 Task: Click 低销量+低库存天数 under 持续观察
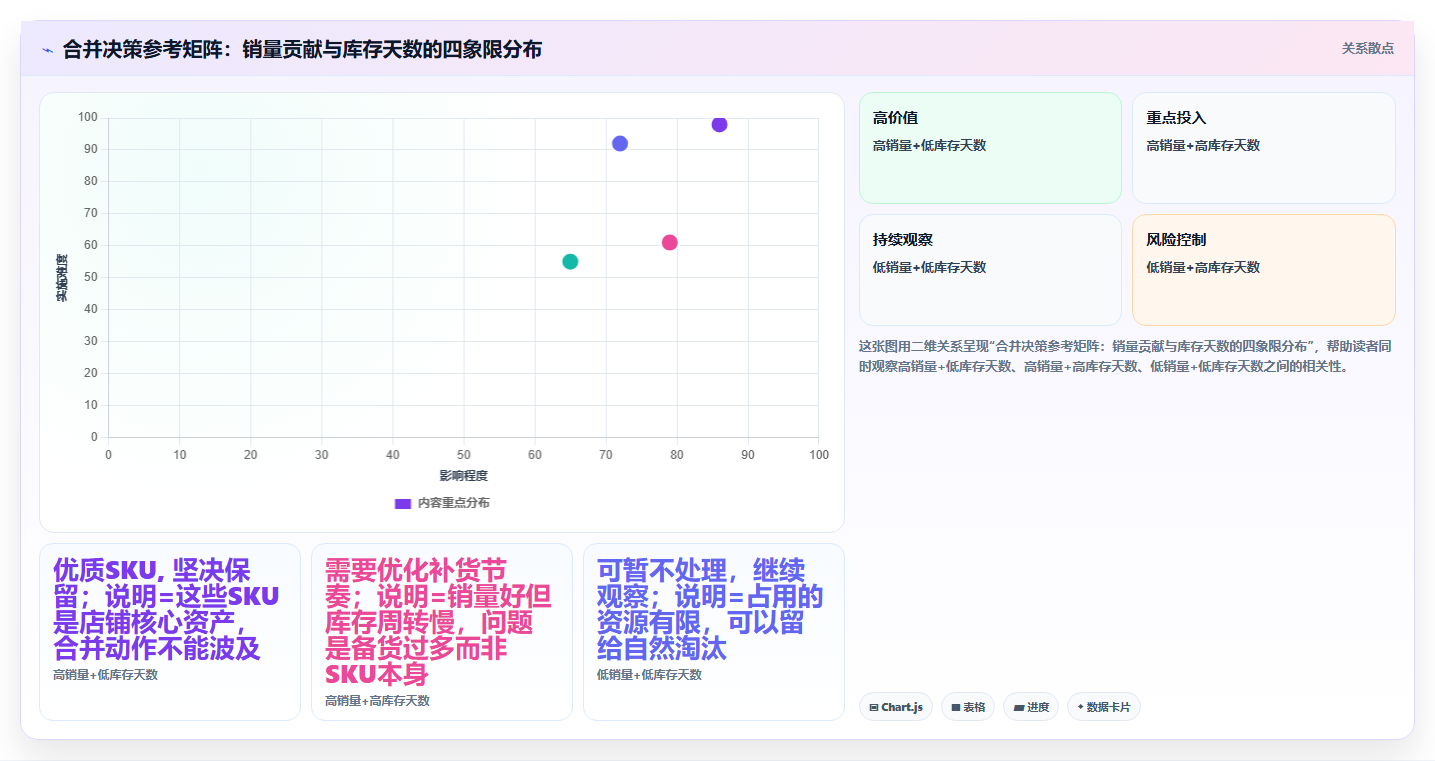coord(930,267)
